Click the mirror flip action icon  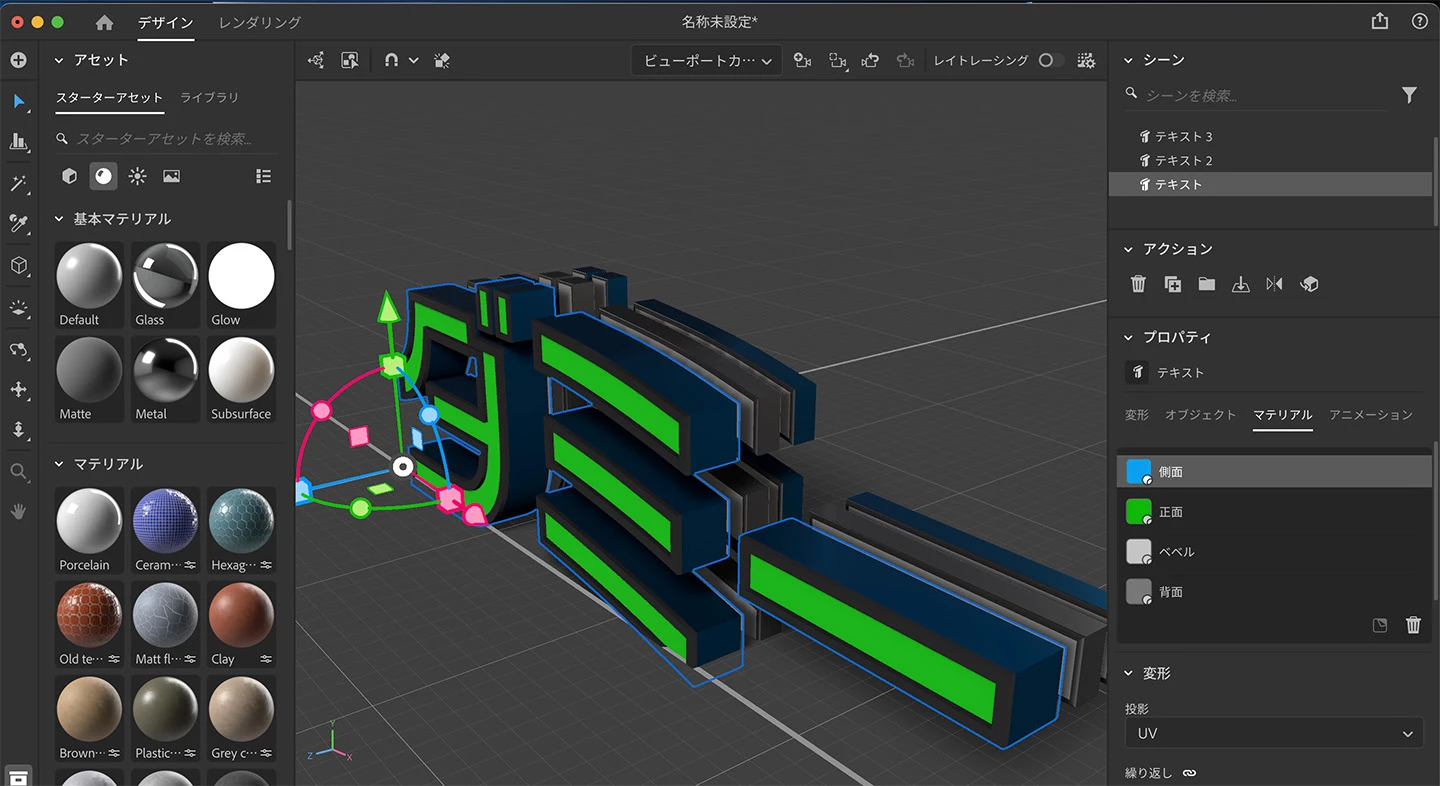coord(1274,284)
